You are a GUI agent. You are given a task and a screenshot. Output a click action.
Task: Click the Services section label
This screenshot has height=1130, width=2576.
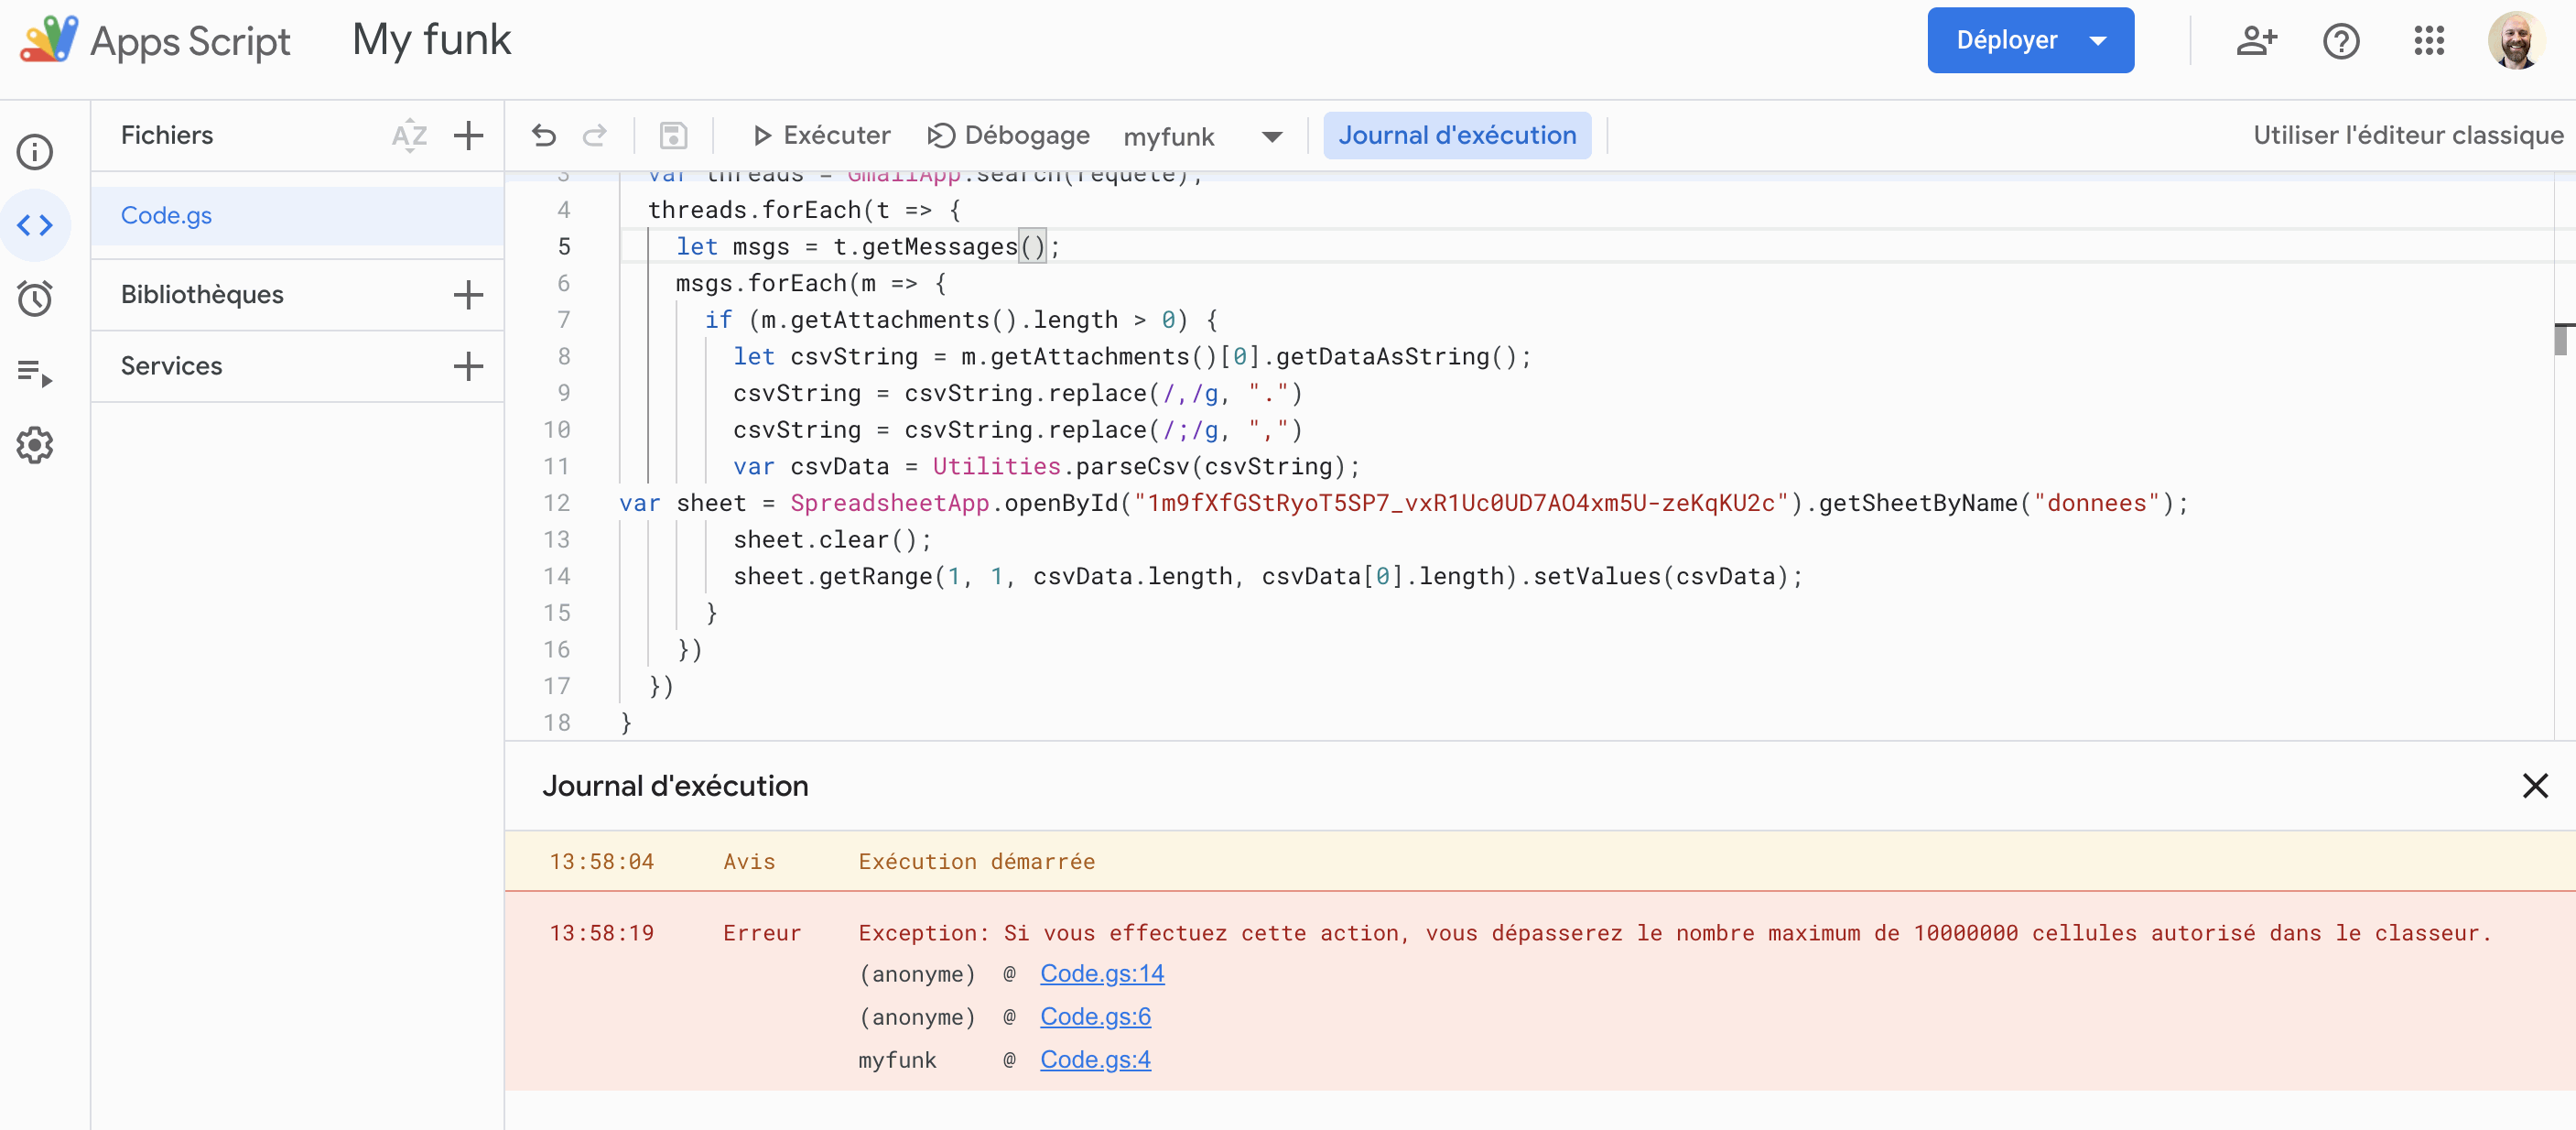pyautogui.click(x=171, y=366)
